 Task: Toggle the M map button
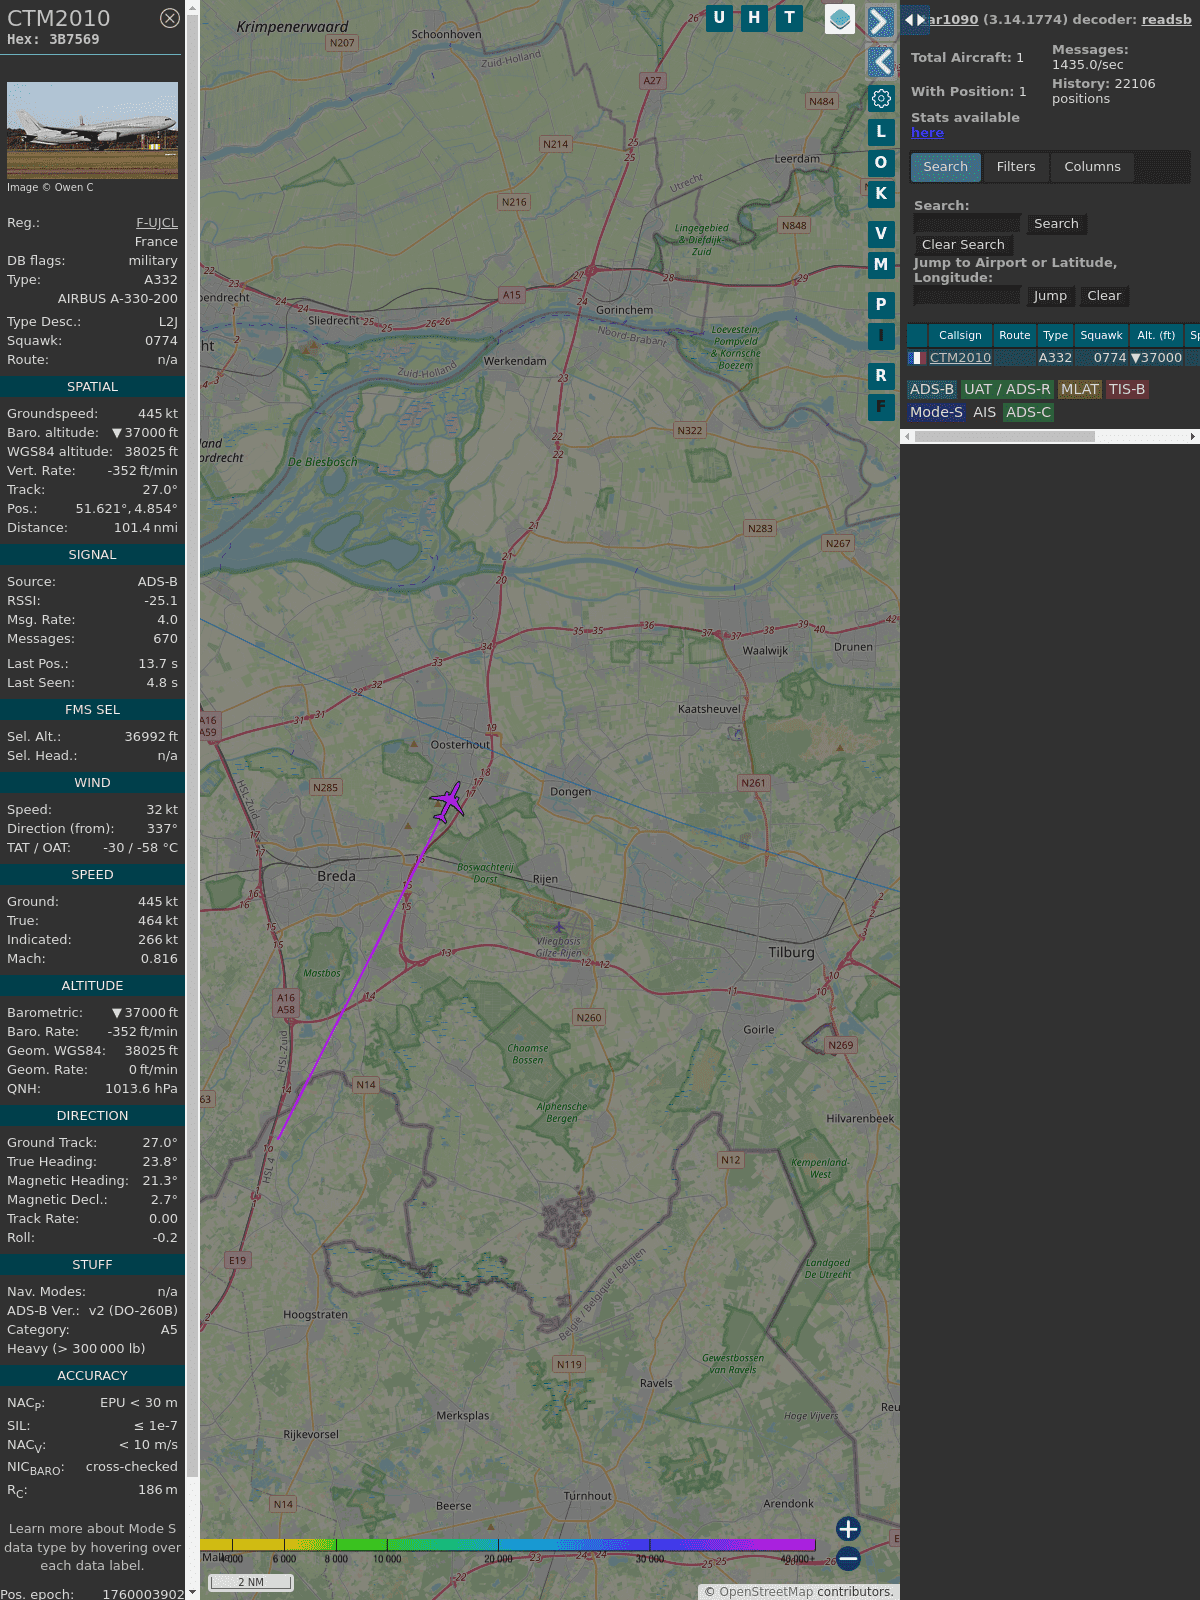point(881,265)
